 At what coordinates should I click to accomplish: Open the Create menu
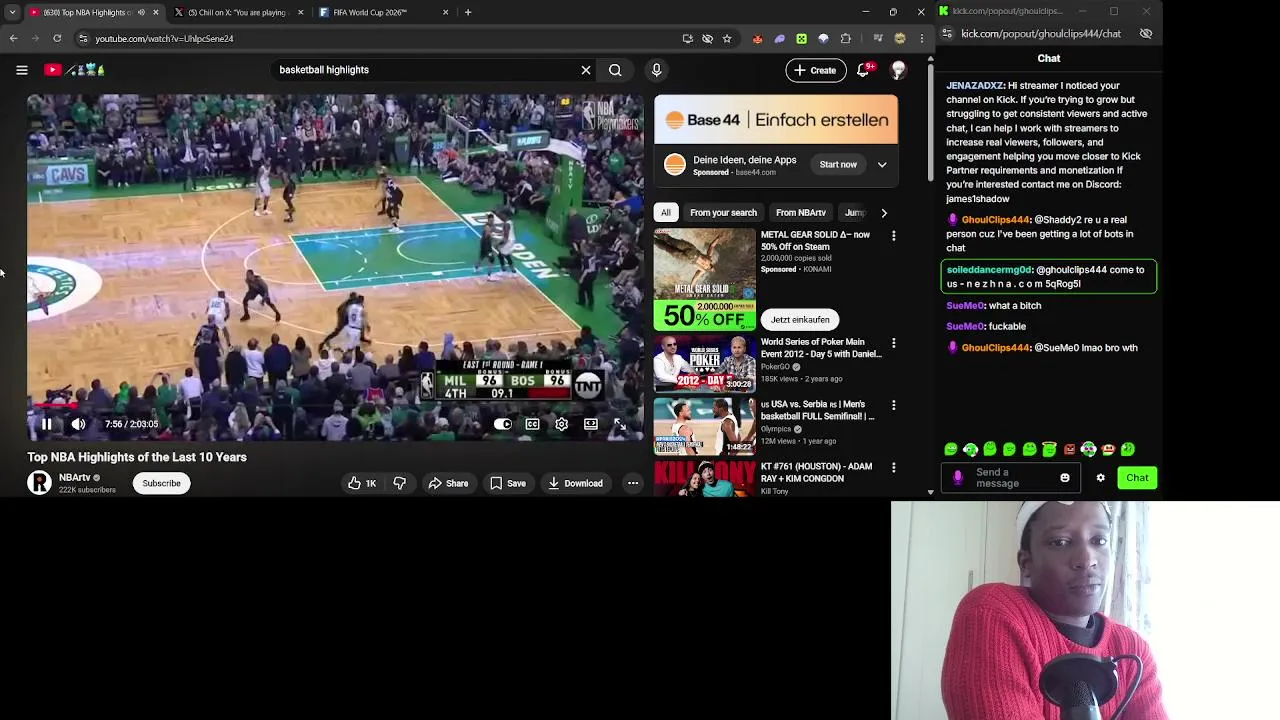tap(816, 70)
